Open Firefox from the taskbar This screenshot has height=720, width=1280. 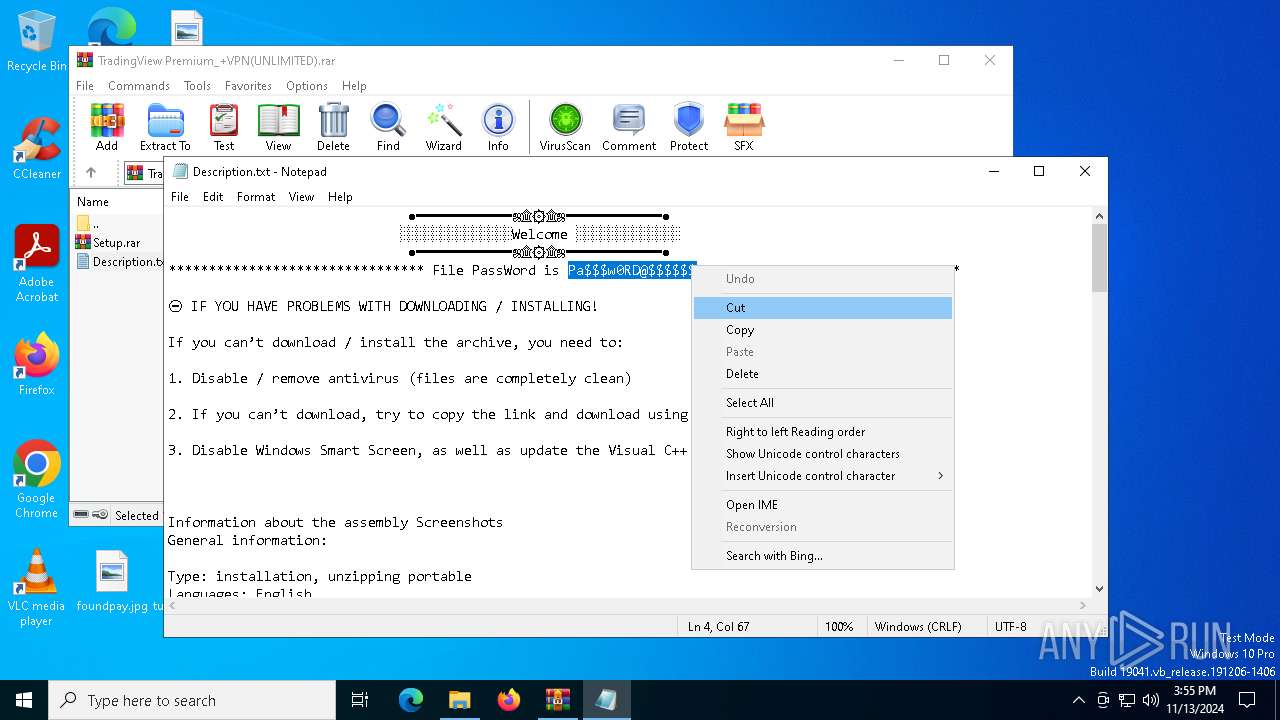(508, 700)
